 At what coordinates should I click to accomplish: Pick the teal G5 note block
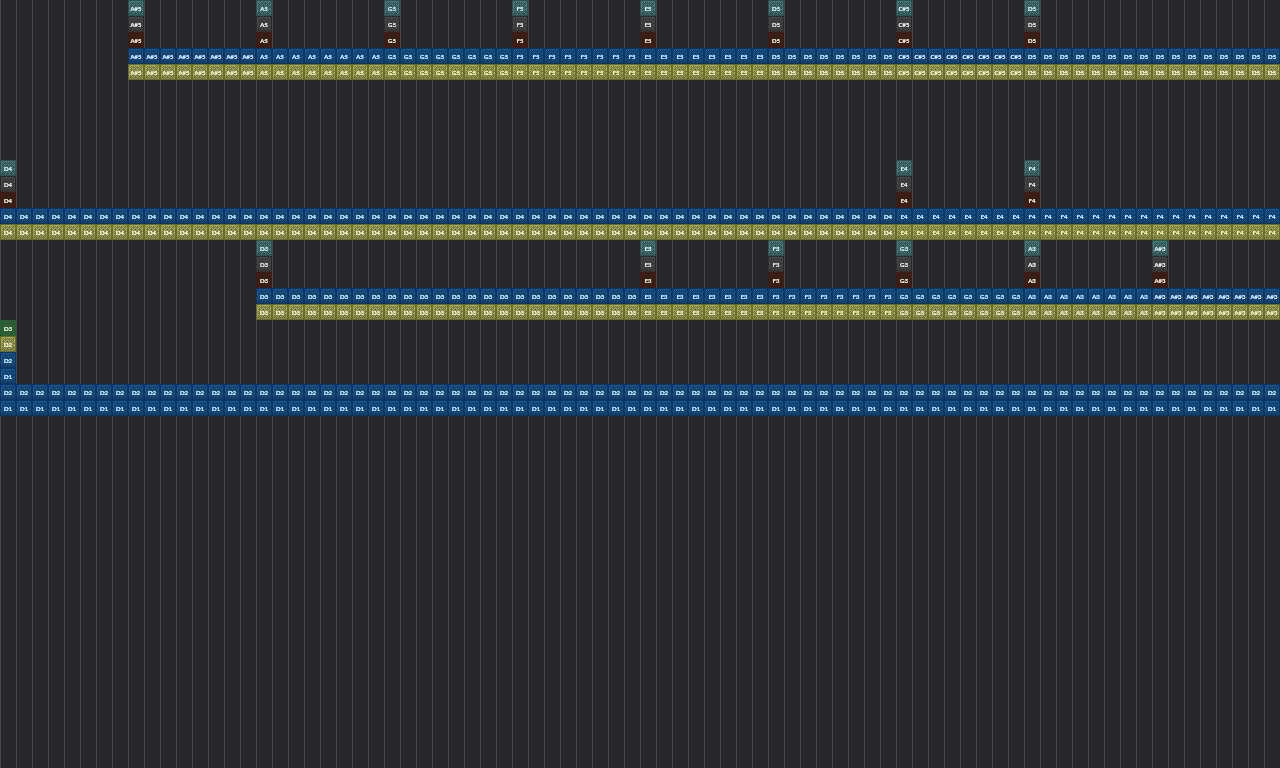392,8
